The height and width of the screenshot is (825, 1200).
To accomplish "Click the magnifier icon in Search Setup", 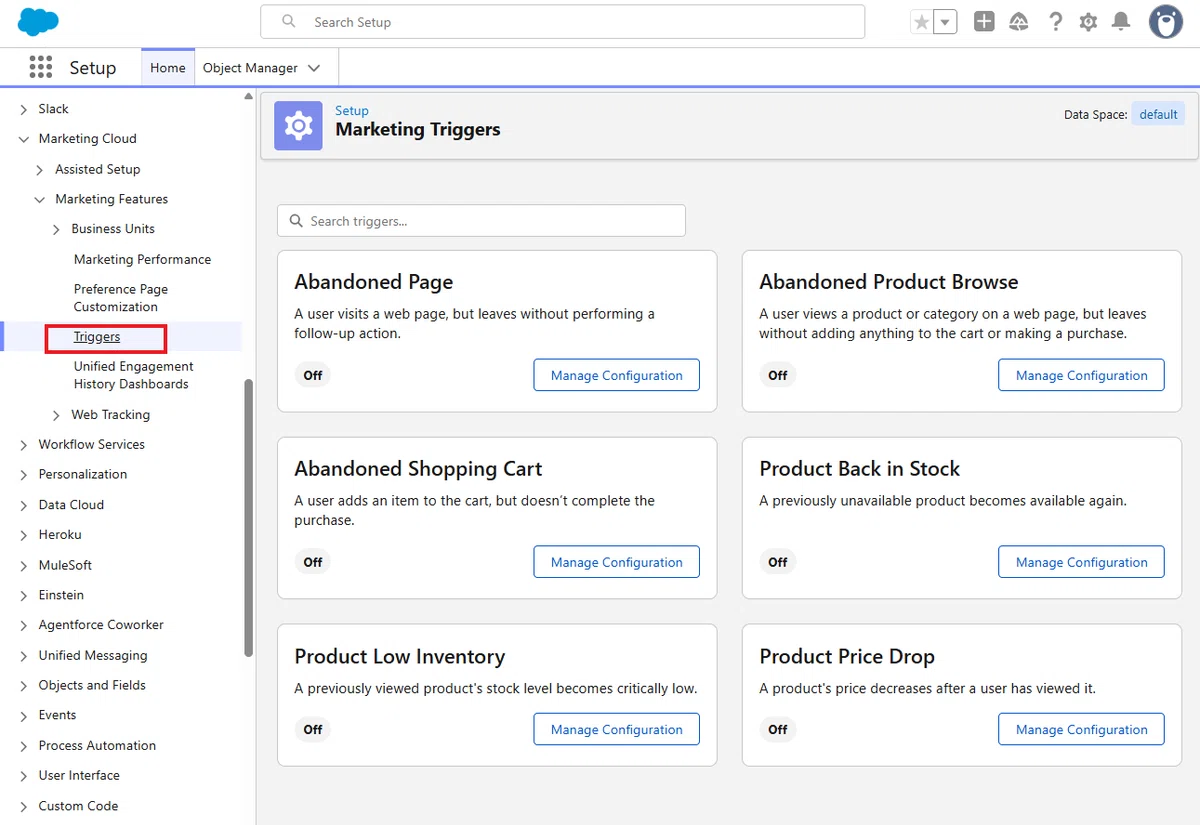I will coord(289,21).
